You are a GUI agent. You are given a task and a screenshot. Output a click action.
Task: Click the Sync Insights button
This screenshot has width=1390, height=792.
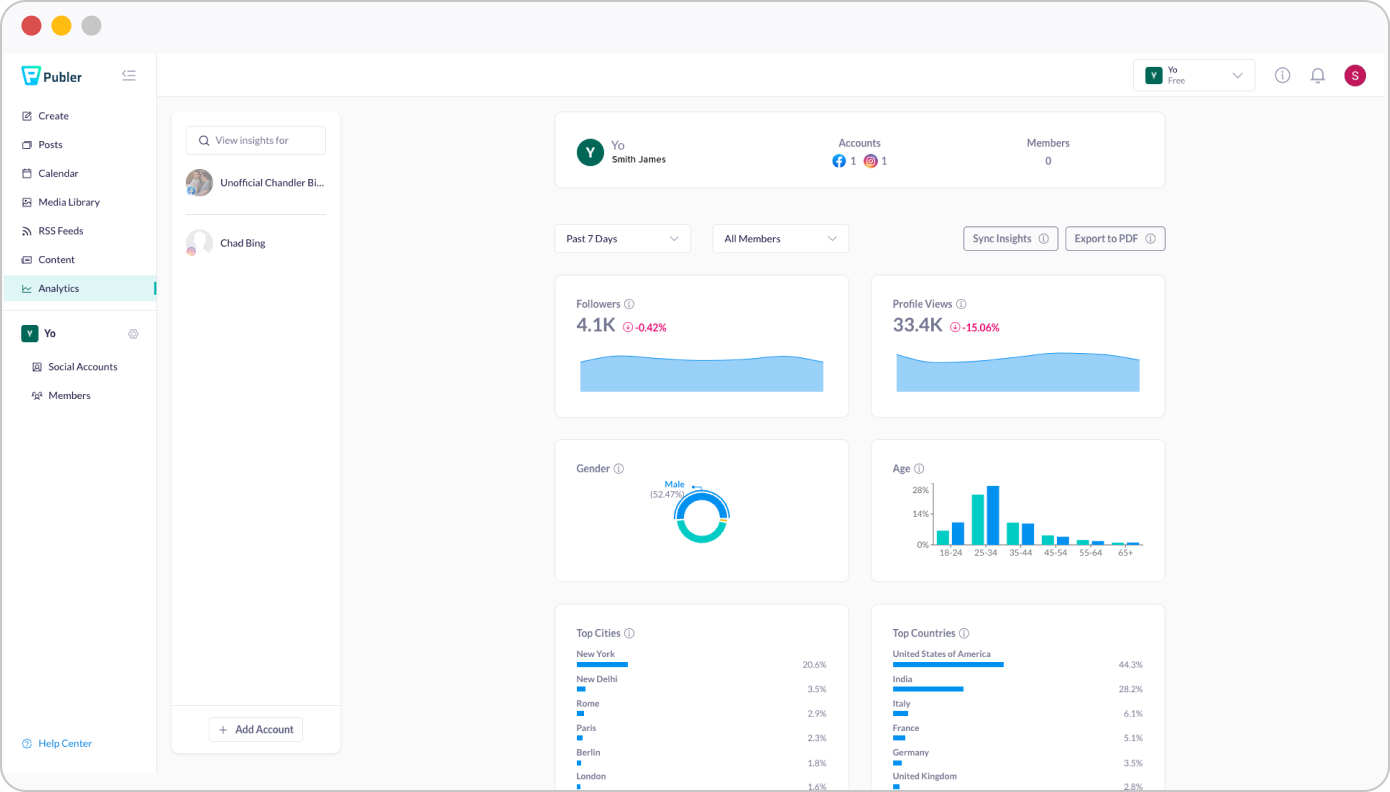pyautogui.click(x=1010, y=238)
